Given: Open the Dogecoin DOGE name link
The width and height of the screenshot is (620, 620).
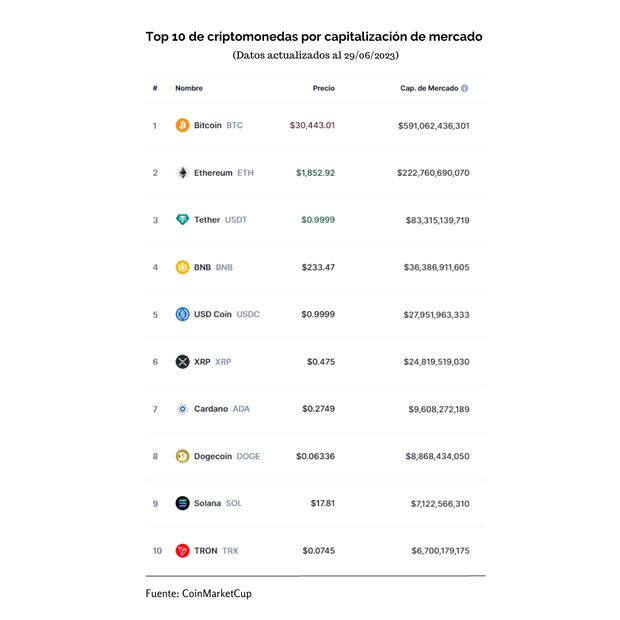Looking at the screenshot, I should pos(226,456).
